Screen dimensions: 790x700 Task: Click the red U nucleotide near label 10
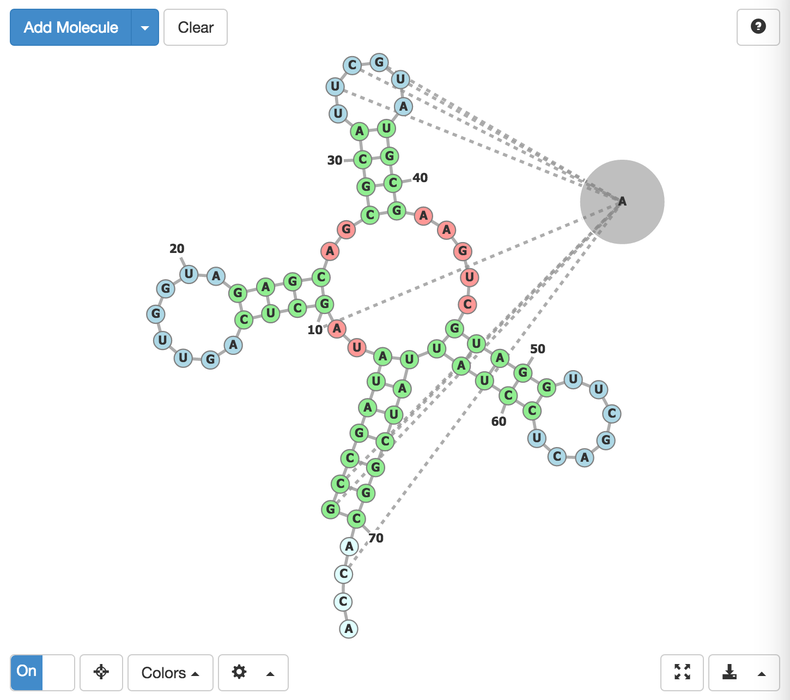[357, 347]
